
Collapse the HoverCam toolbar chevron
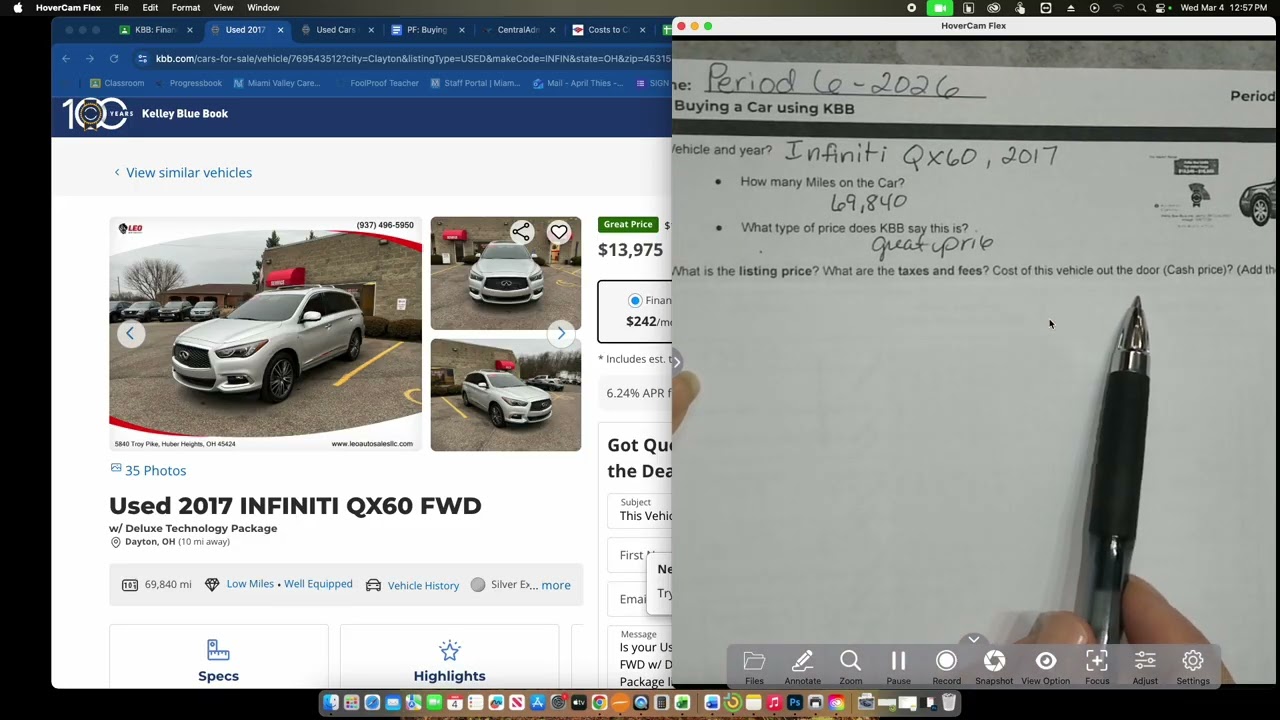973,639
